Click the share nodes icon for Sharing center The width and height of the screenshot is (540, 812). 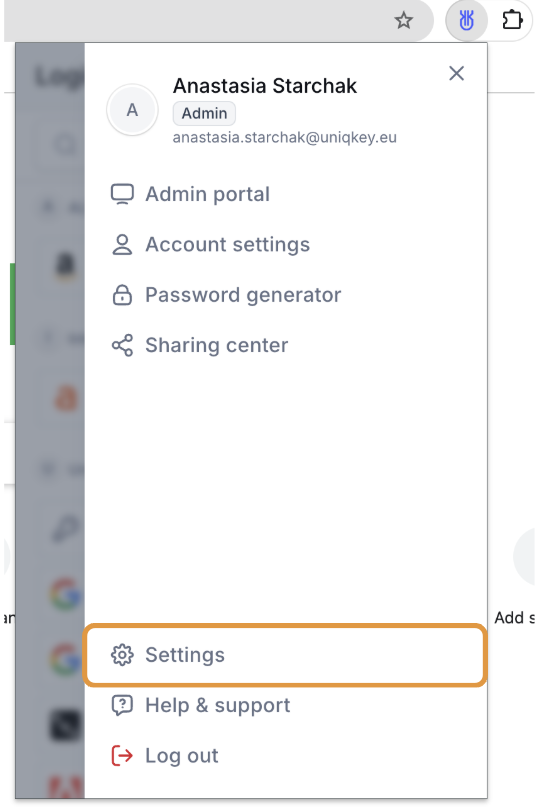click(122, 345)
